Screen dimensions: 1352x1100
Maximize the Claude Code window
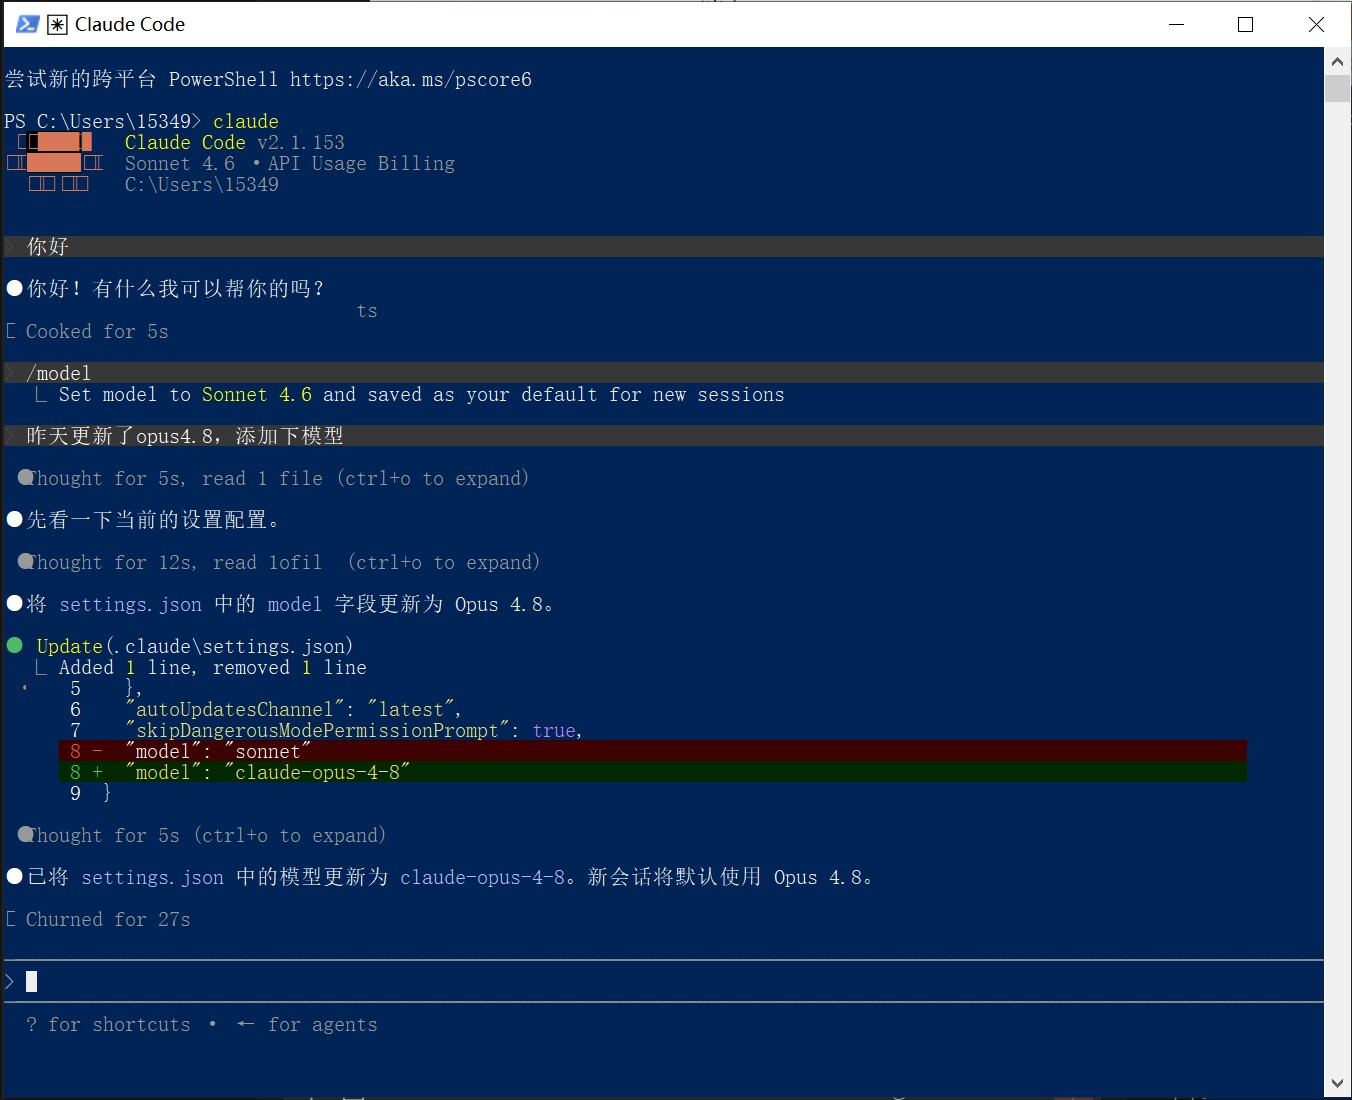tap(1246, 24)
